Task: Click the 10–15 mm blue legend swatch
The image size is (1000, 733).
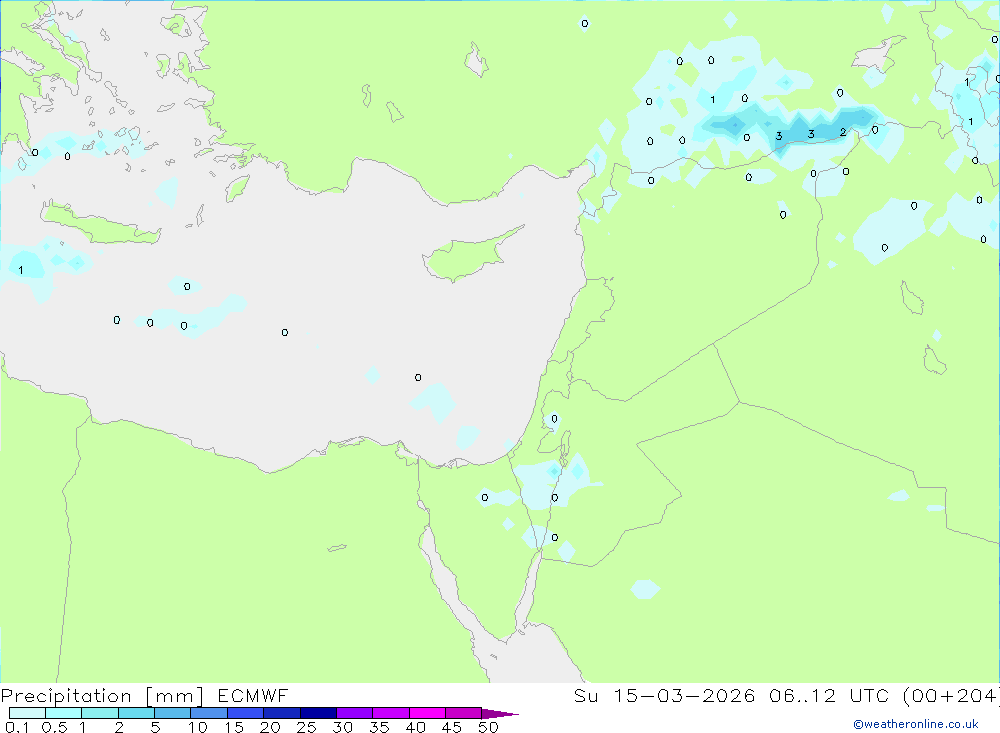Action: pyautogui.click(x=209, y=713)
